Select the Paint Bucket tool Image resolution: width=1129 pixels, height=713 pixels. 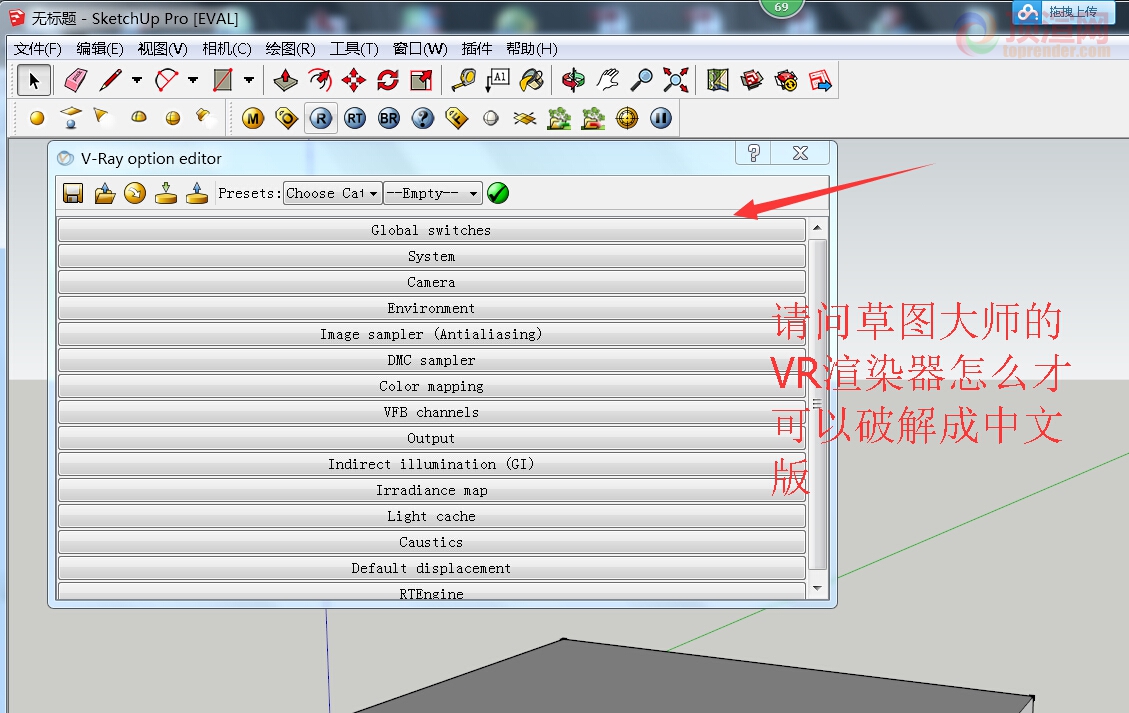531,80
